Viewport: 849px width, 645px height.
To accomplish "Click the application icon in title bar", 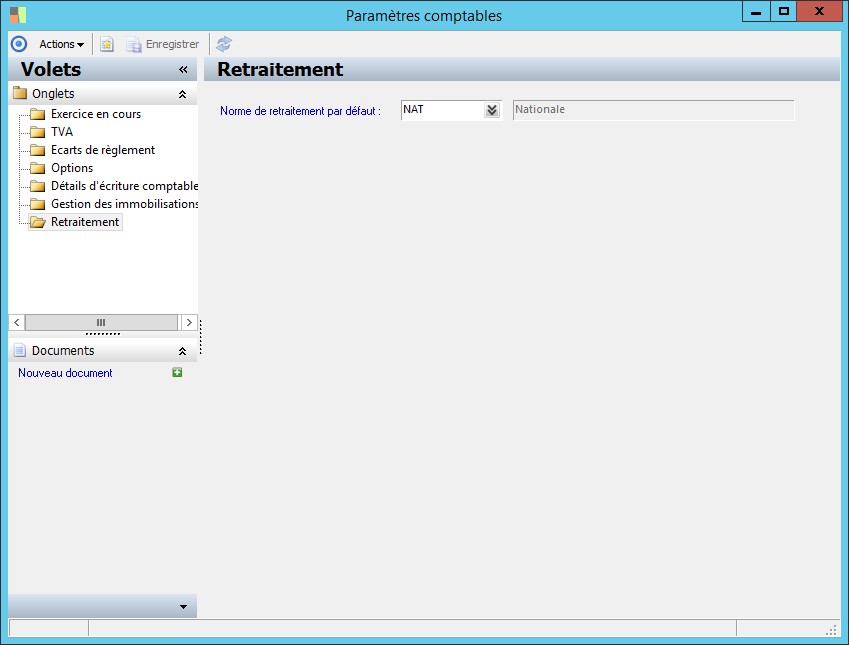I will tap(18, 15).
